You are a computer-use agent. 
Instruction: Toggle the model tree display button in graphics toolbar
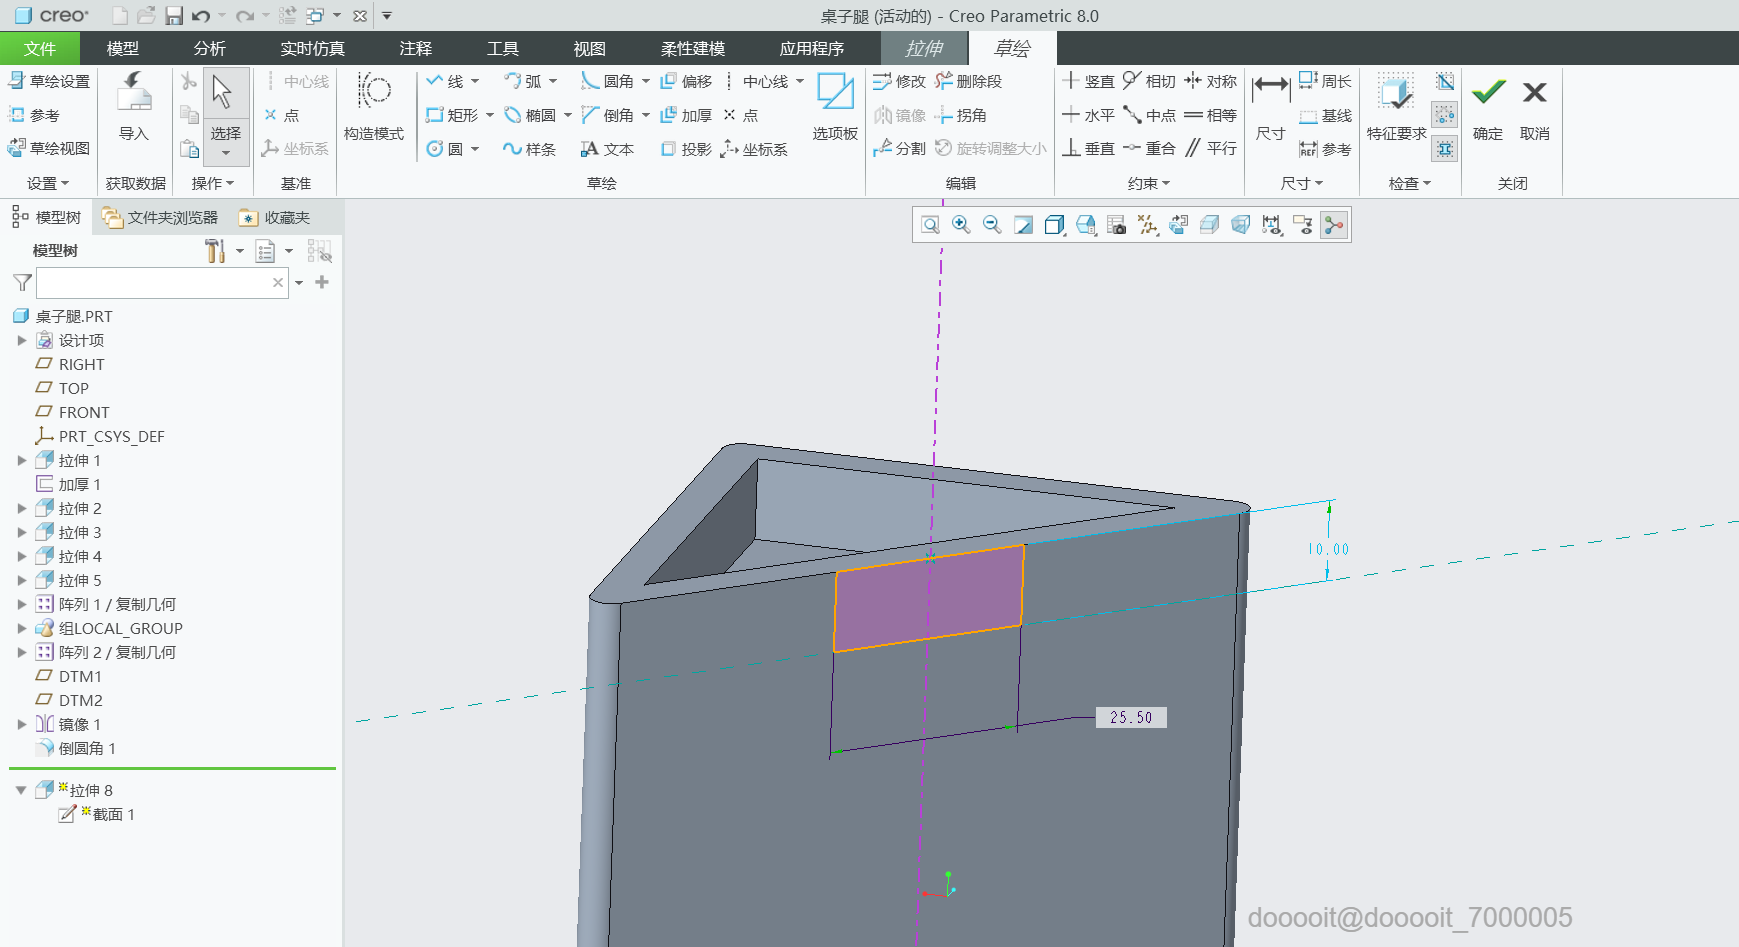(x=1334, y=225)
